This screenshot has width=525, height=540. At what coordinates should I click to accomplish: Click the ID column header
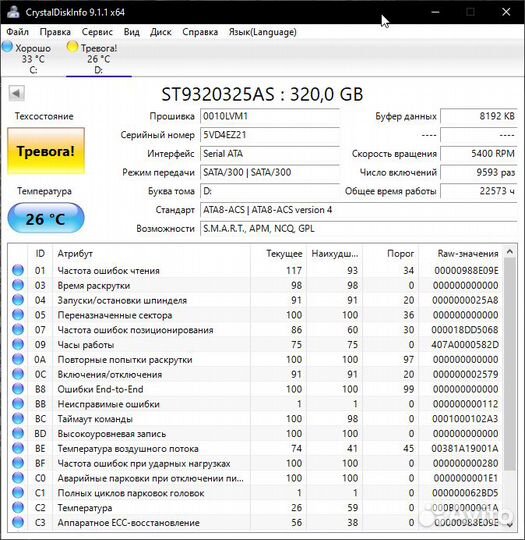(40, 253)
